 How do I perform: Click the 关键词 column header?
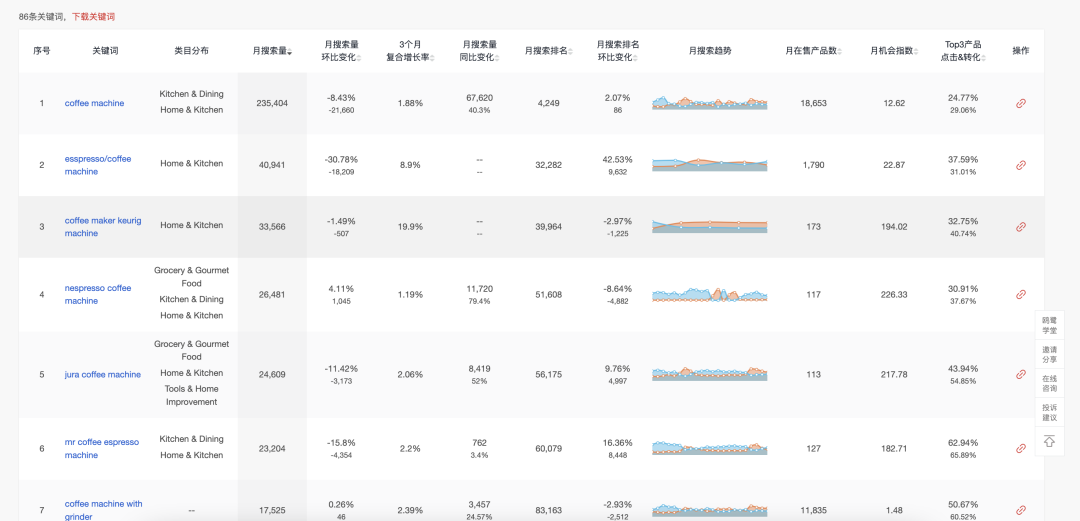[x=105, y=51]
